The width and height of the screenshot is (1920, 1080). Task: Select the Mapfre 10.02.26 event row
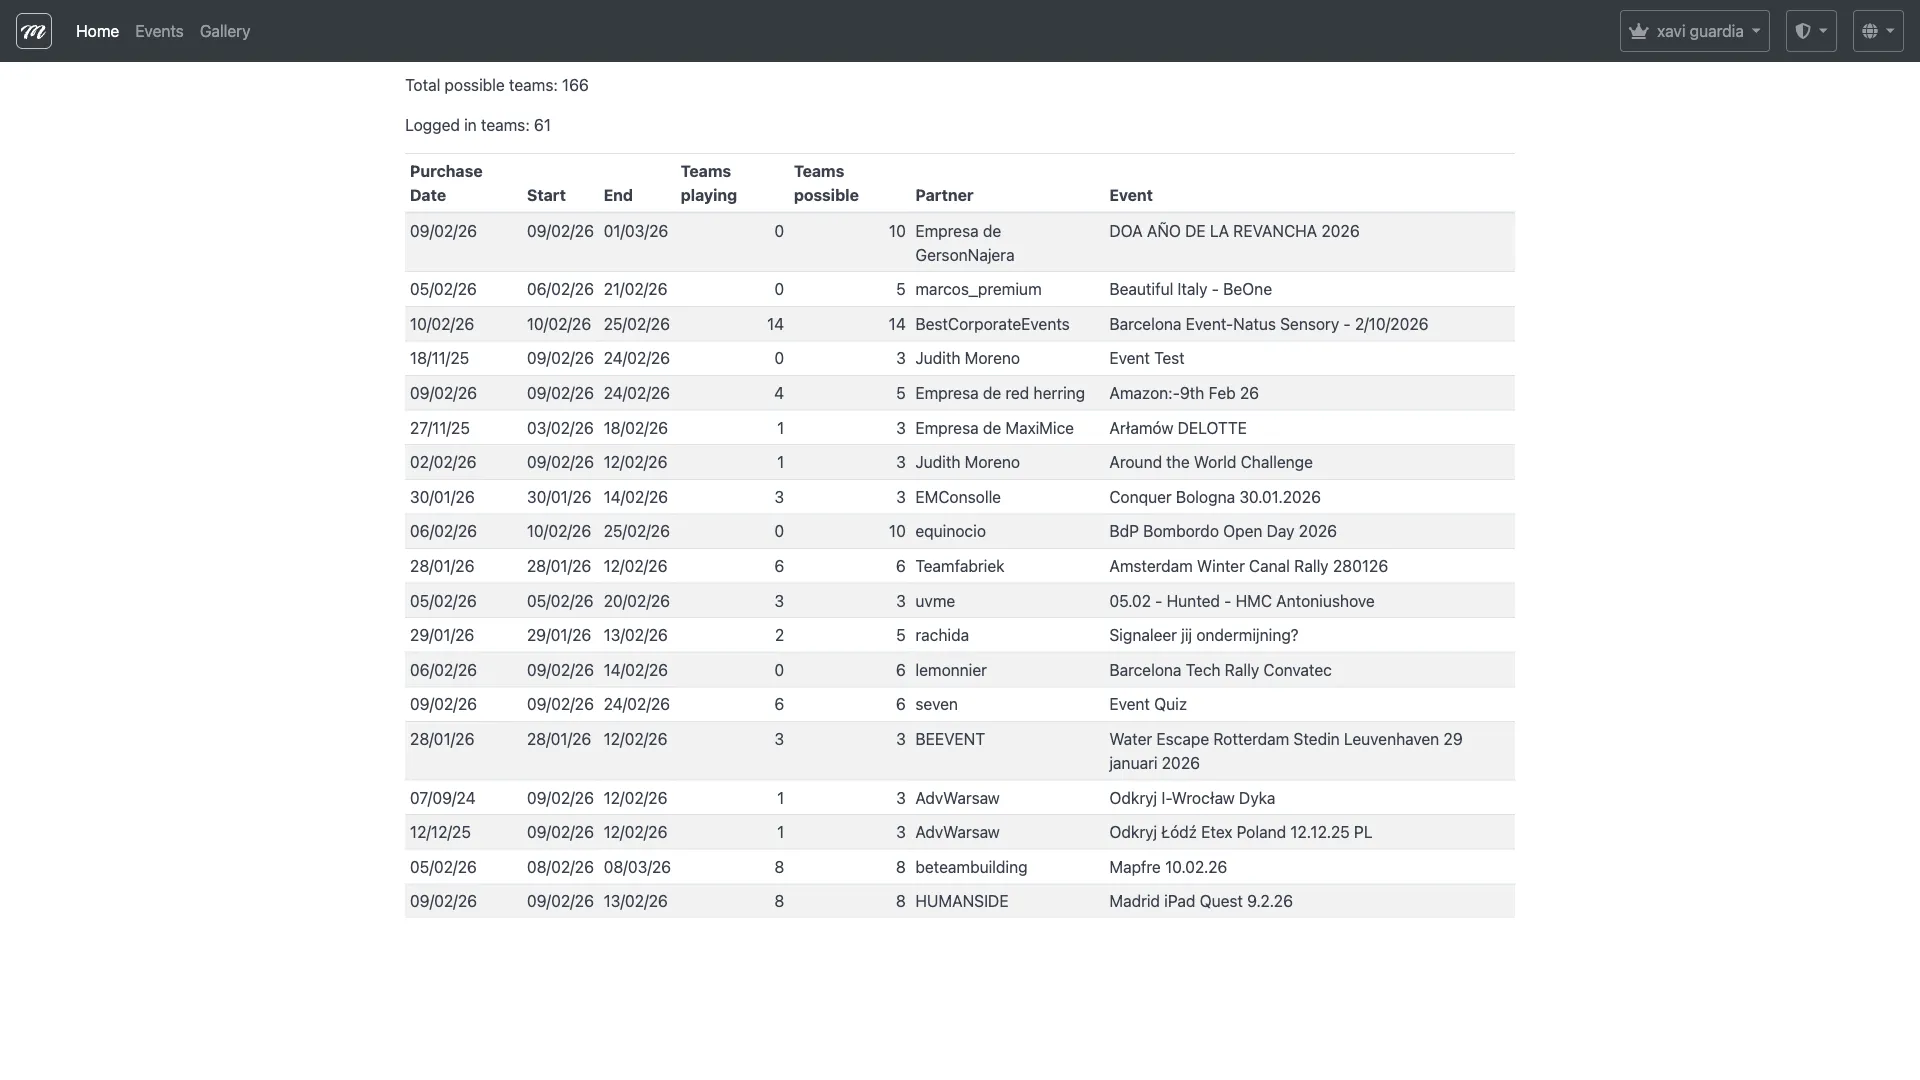click(1167, 867)
